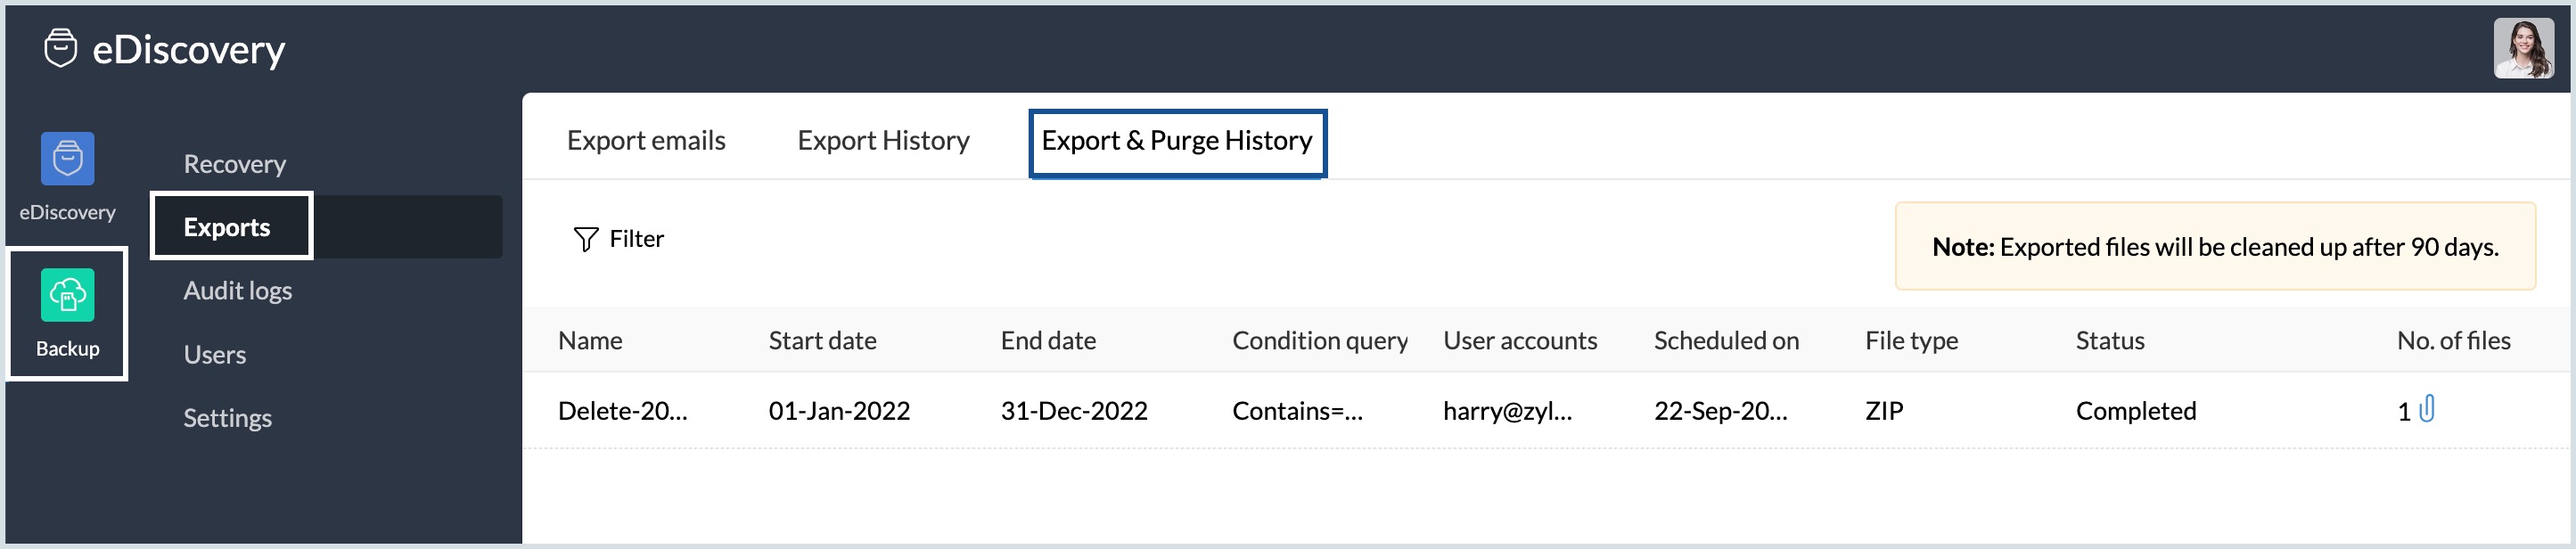Screen dimensions: 2576x549
Task: Switch to the Export emails tab
Action: coord(646,140)
